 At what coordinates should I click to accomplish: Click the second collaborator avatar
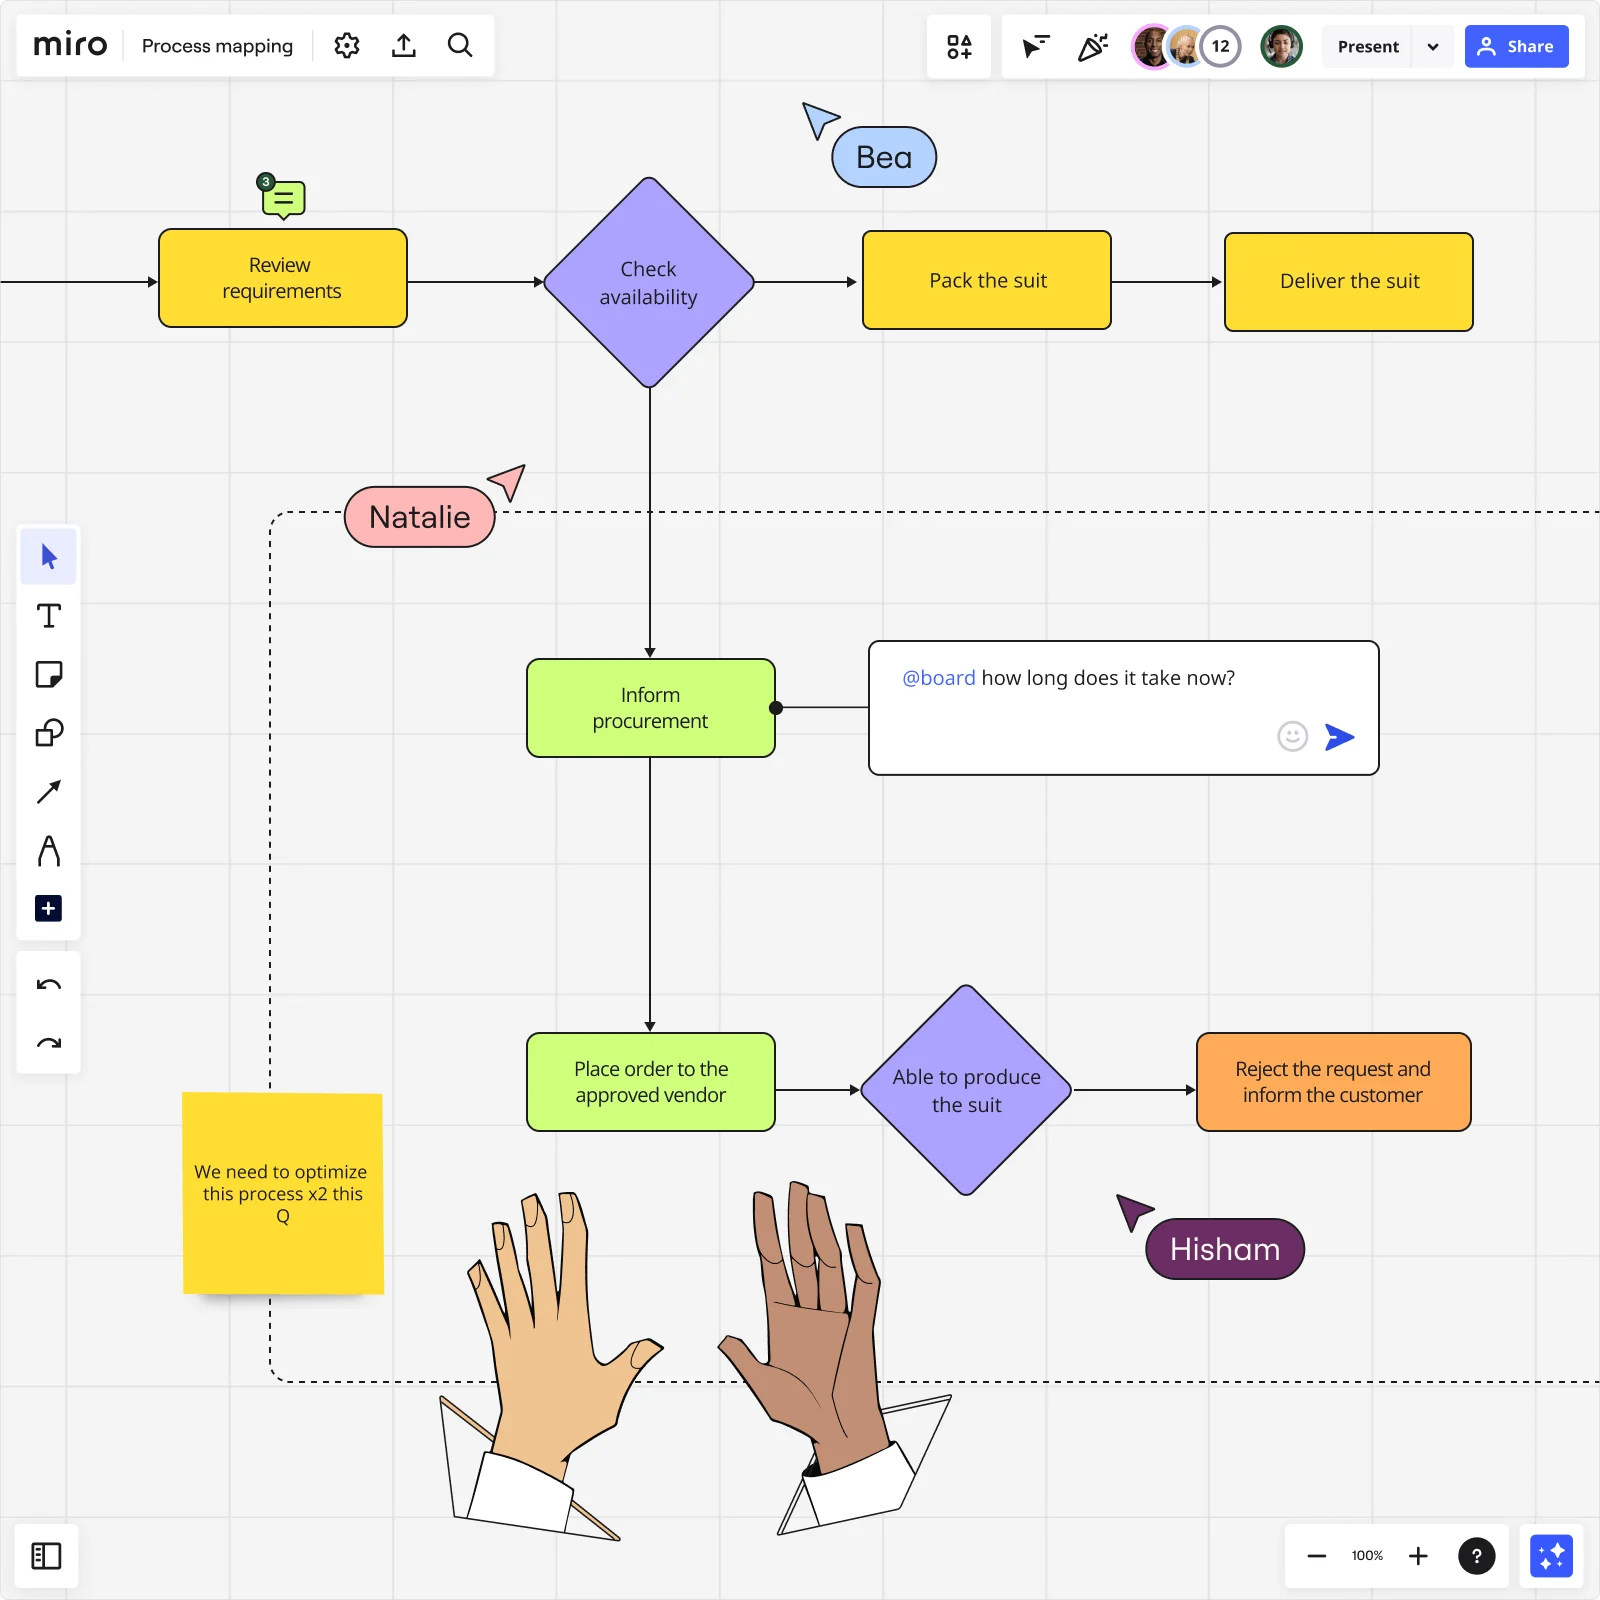click(1186, 46)
